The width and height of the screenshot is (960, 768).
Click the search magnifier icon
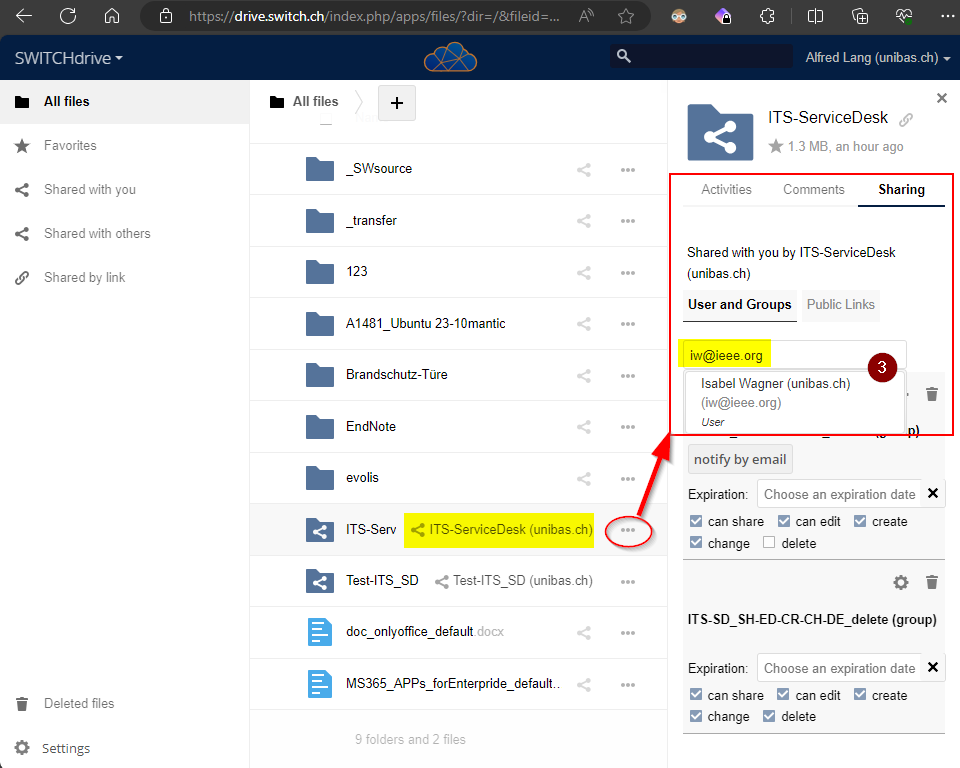coord(623,56)
